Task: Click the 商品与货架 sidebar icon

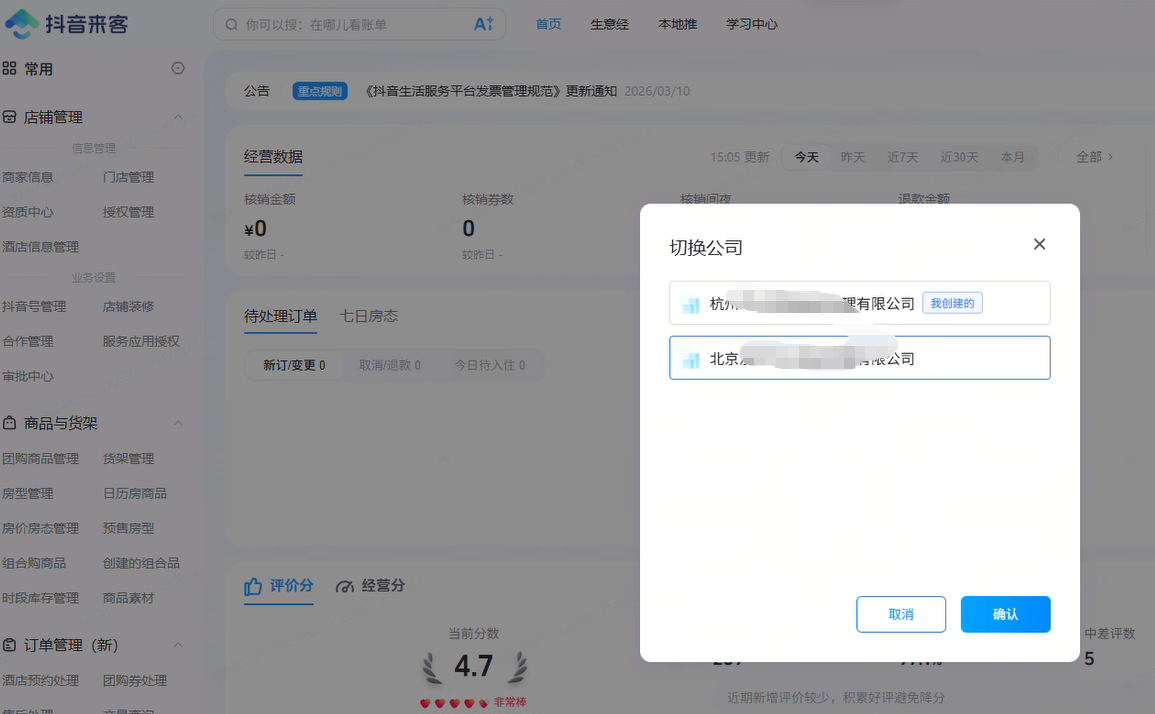Action: [x=12, y=423]
